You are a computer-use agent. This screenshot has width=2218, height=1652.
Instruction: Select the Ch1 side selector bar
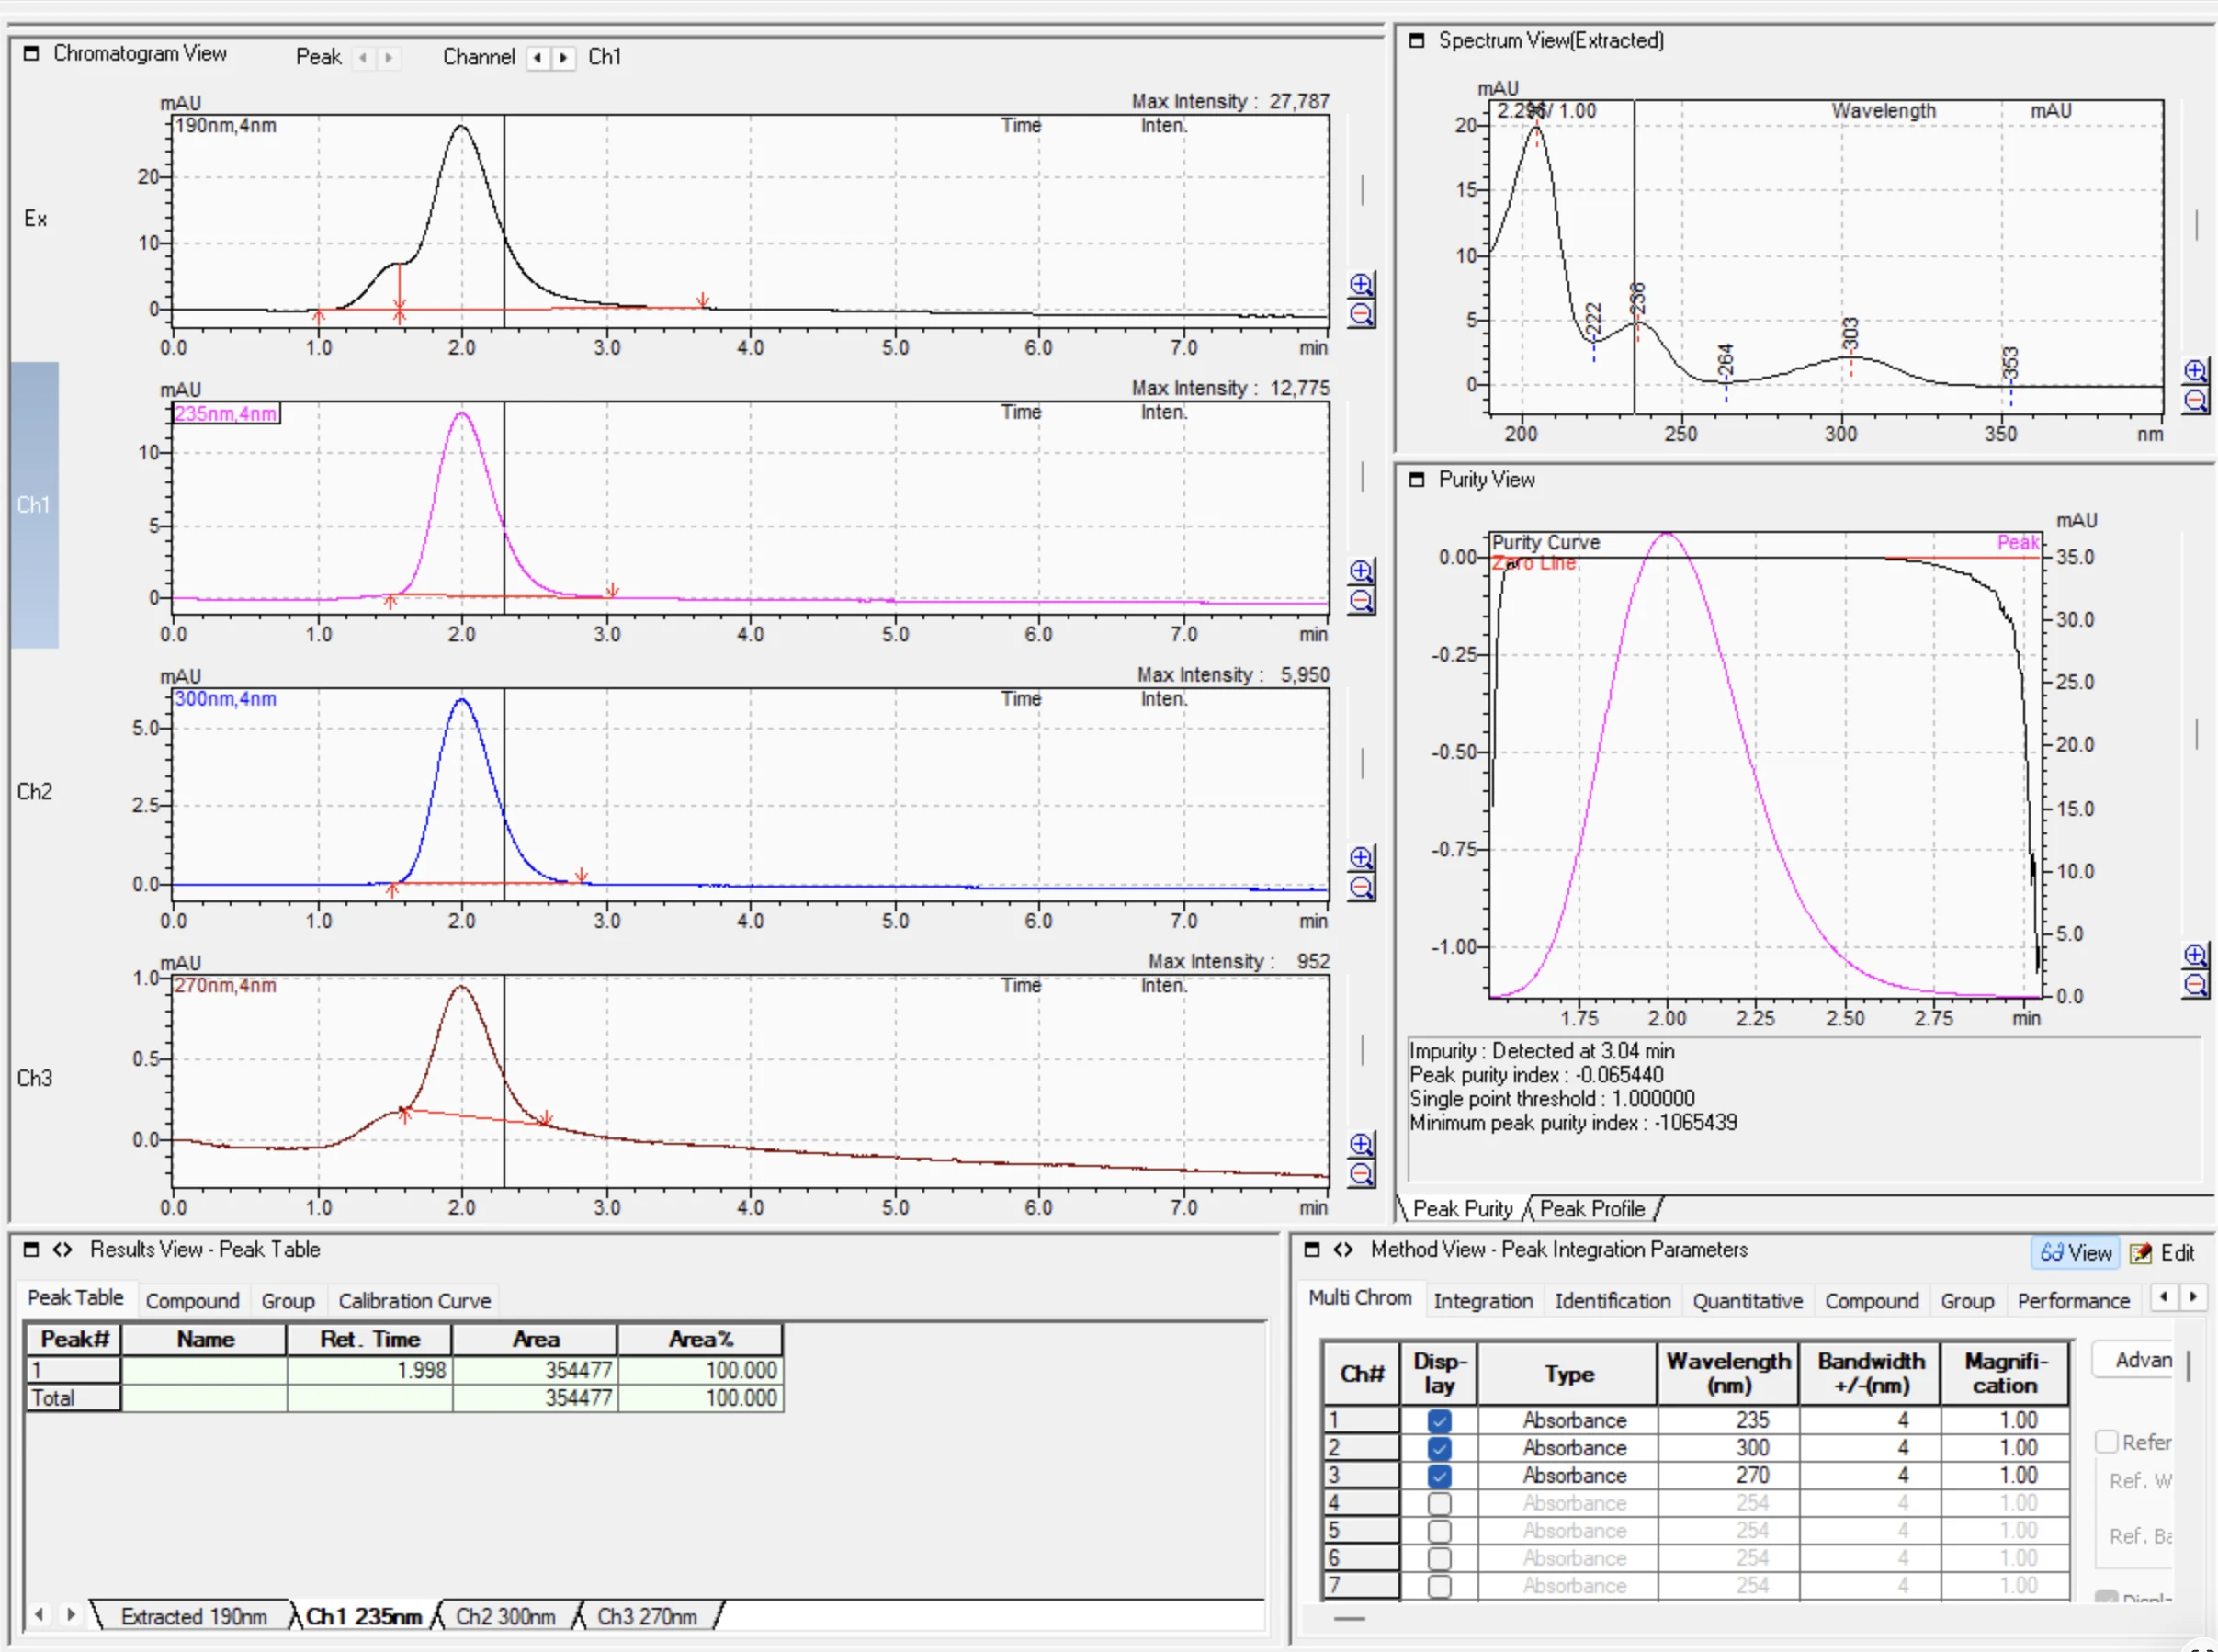[34, 505]
